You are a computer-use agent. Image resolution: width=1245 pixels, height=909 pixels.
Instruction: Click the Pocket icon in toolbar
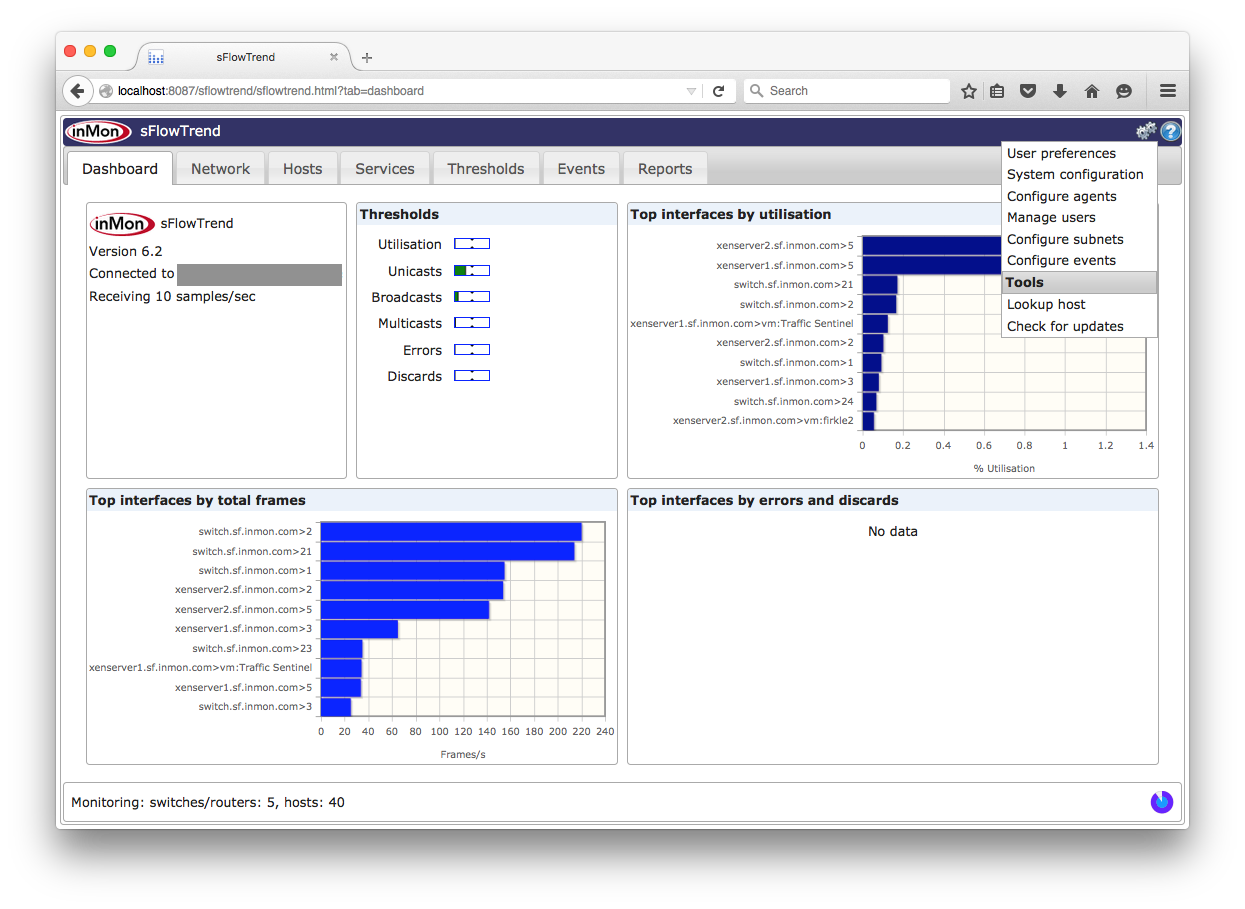pyautogui.click(x=1028, y=91)
